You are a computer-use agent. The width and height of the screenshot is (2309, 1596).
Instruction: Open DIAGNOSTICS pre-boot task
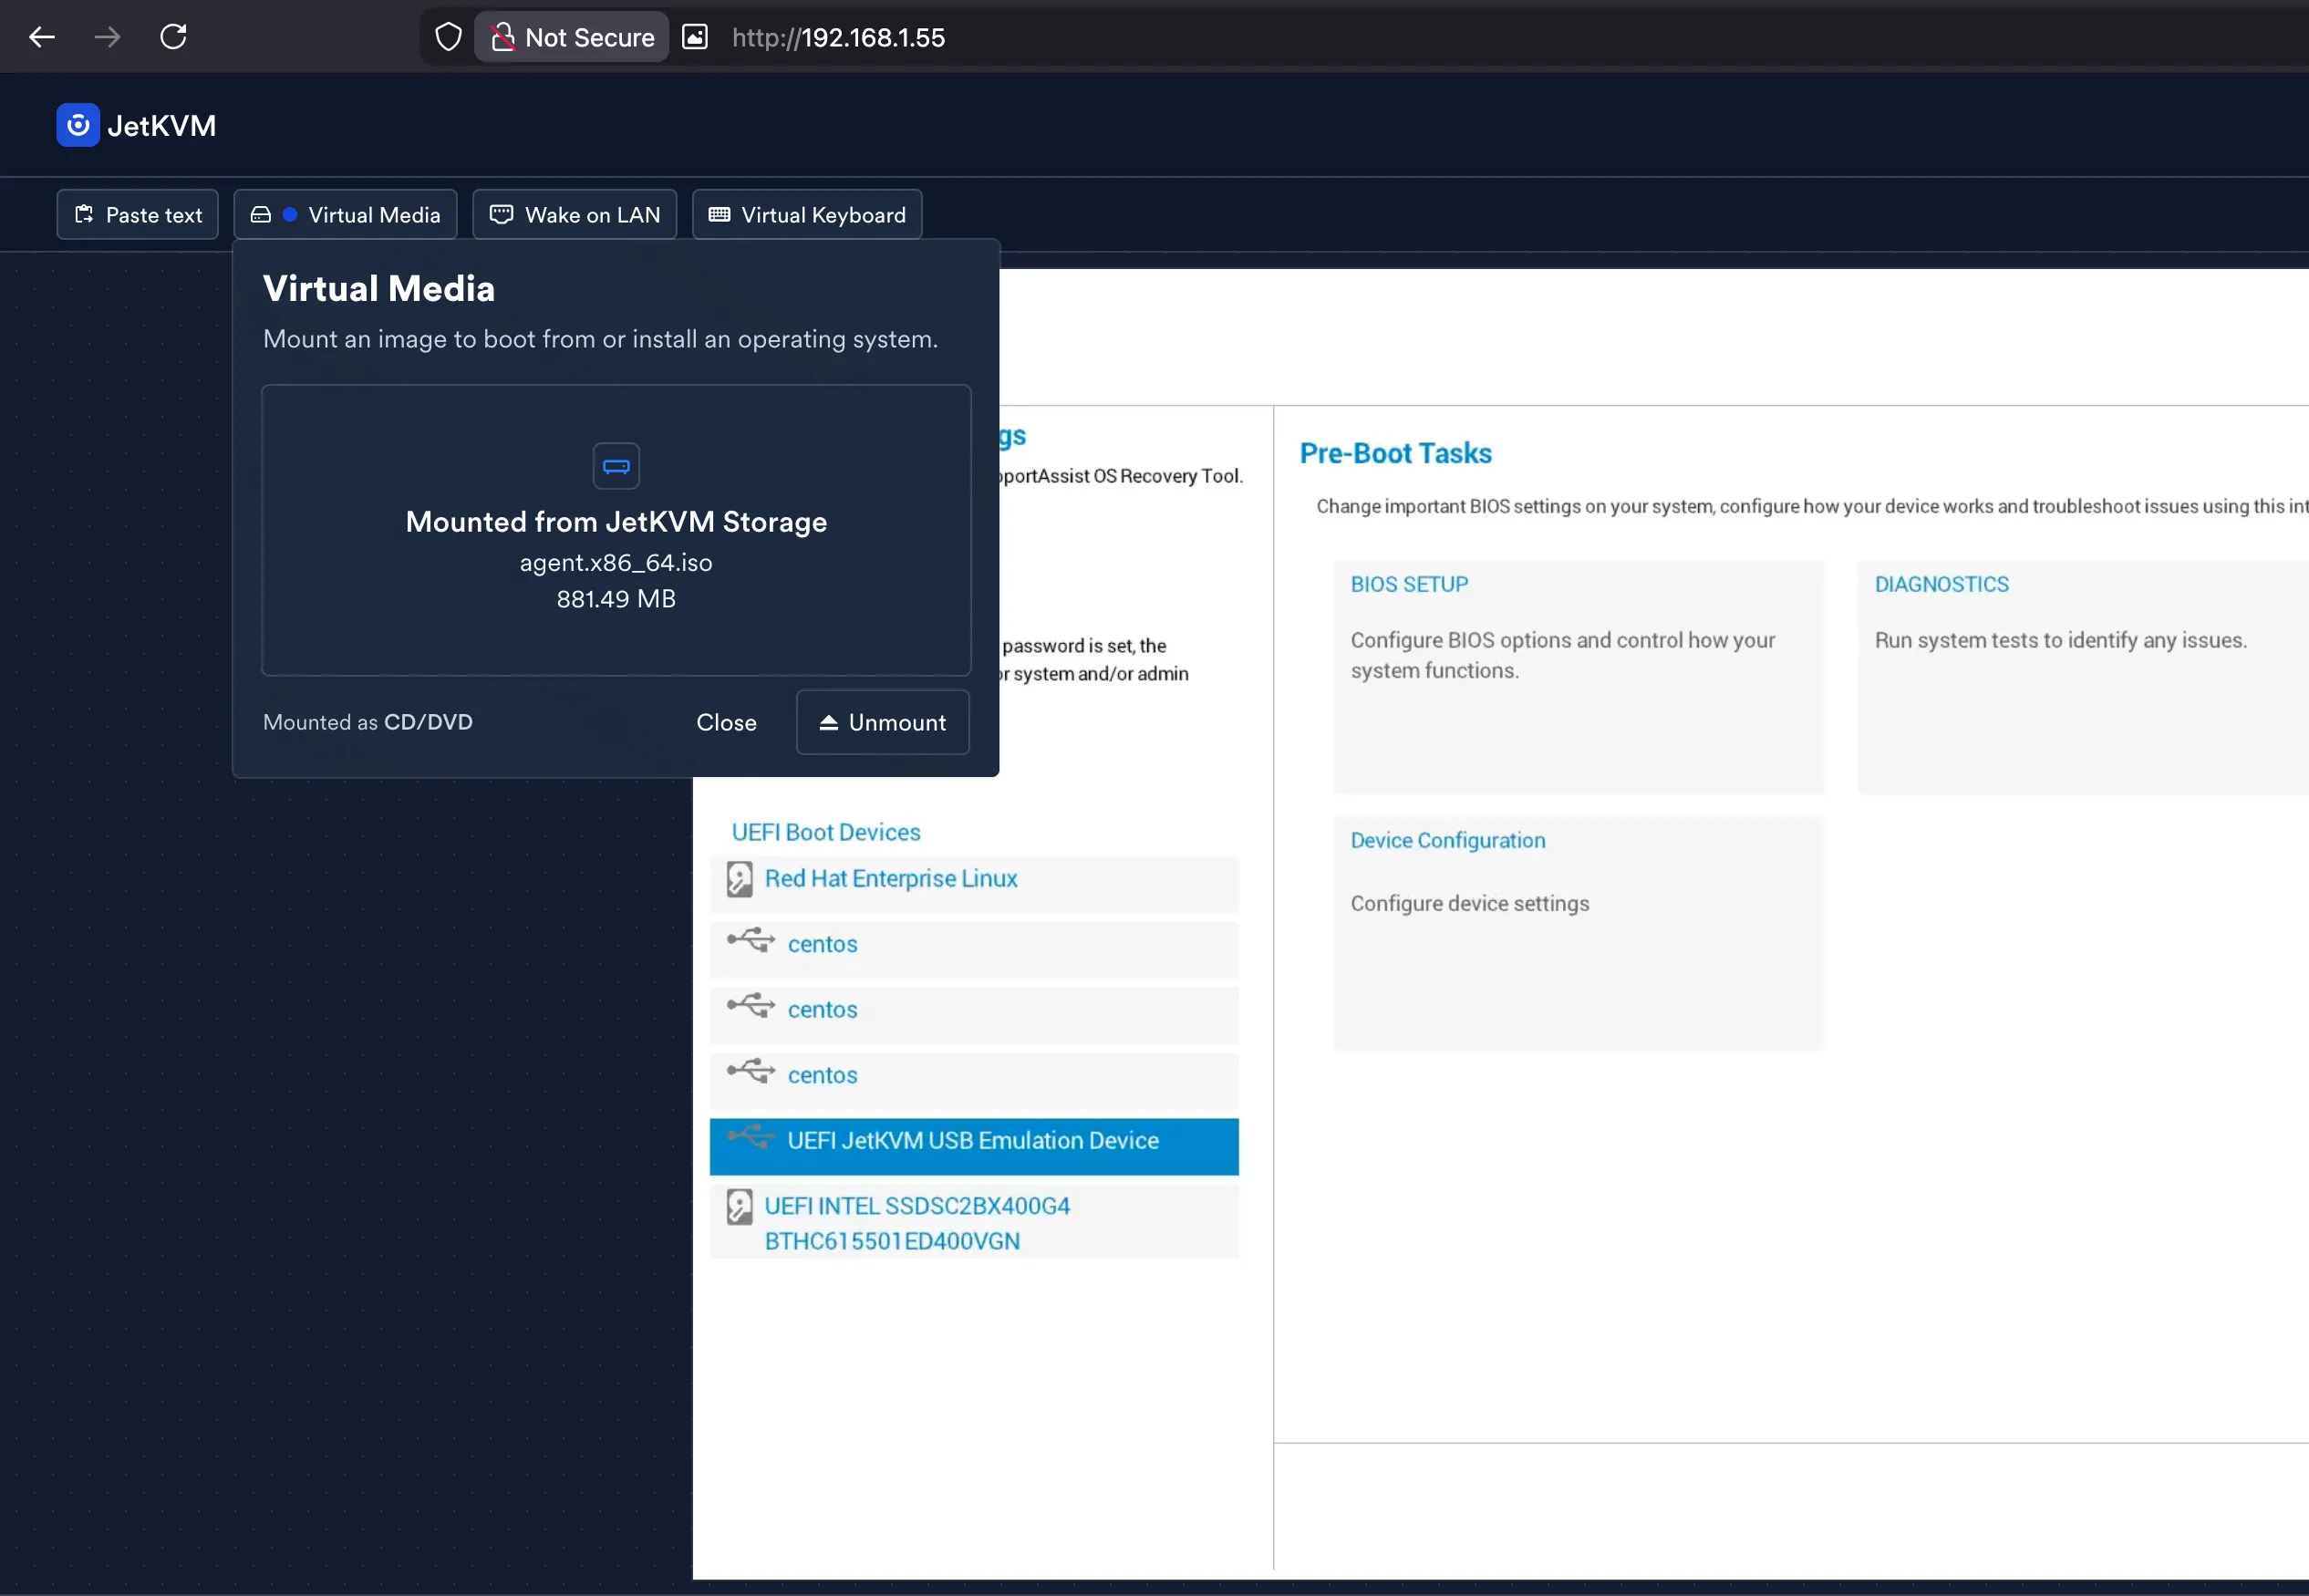[2083, 677]
